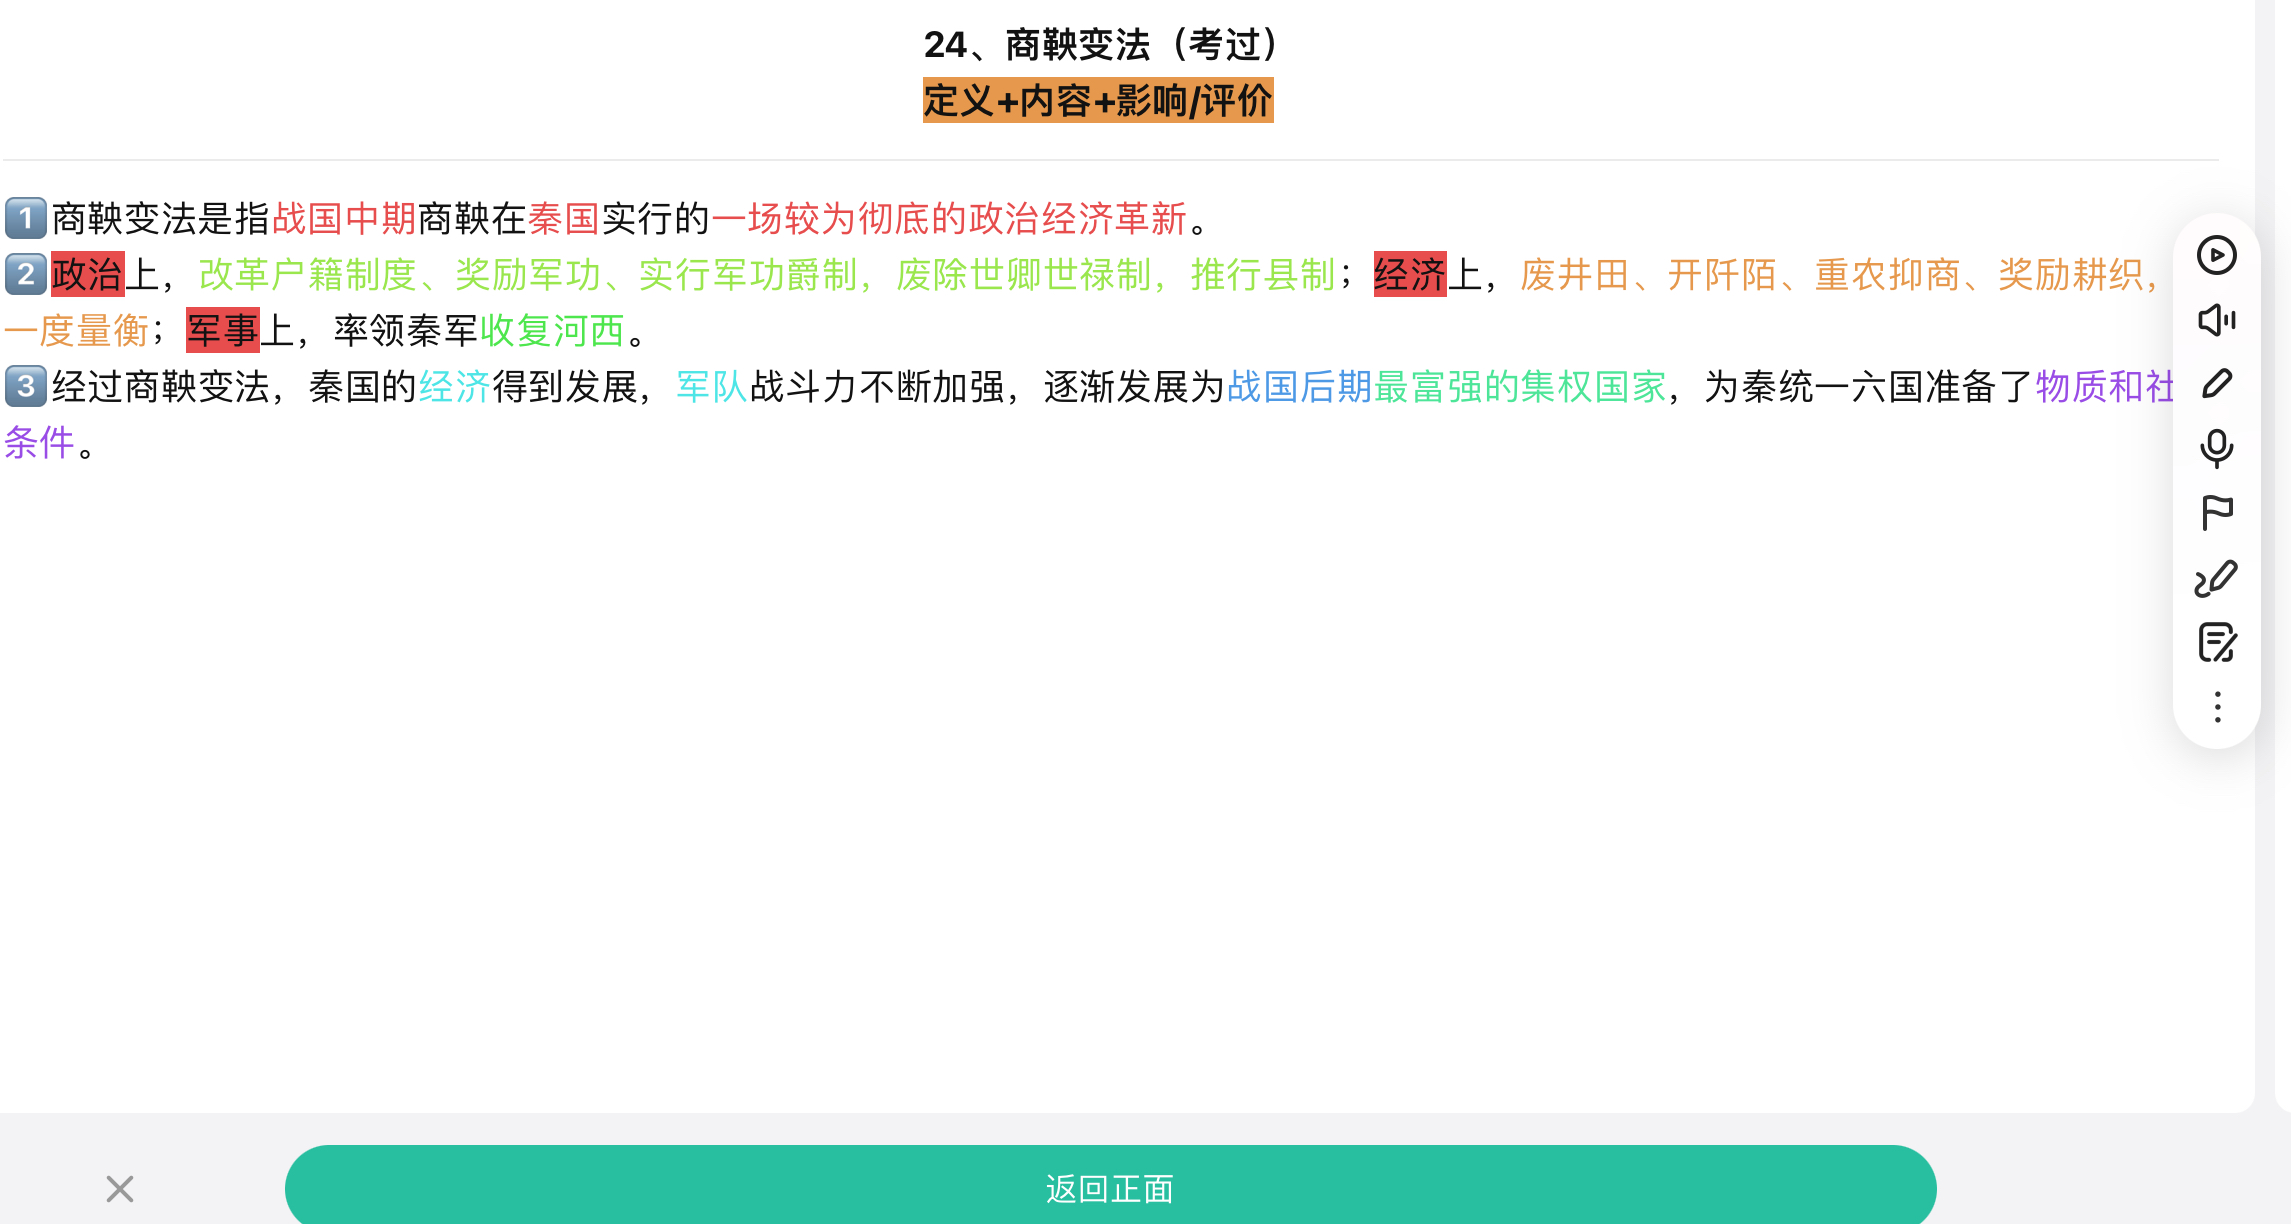Click the red text 战国中期
2291x1224 pixels.
pos(344,218)
